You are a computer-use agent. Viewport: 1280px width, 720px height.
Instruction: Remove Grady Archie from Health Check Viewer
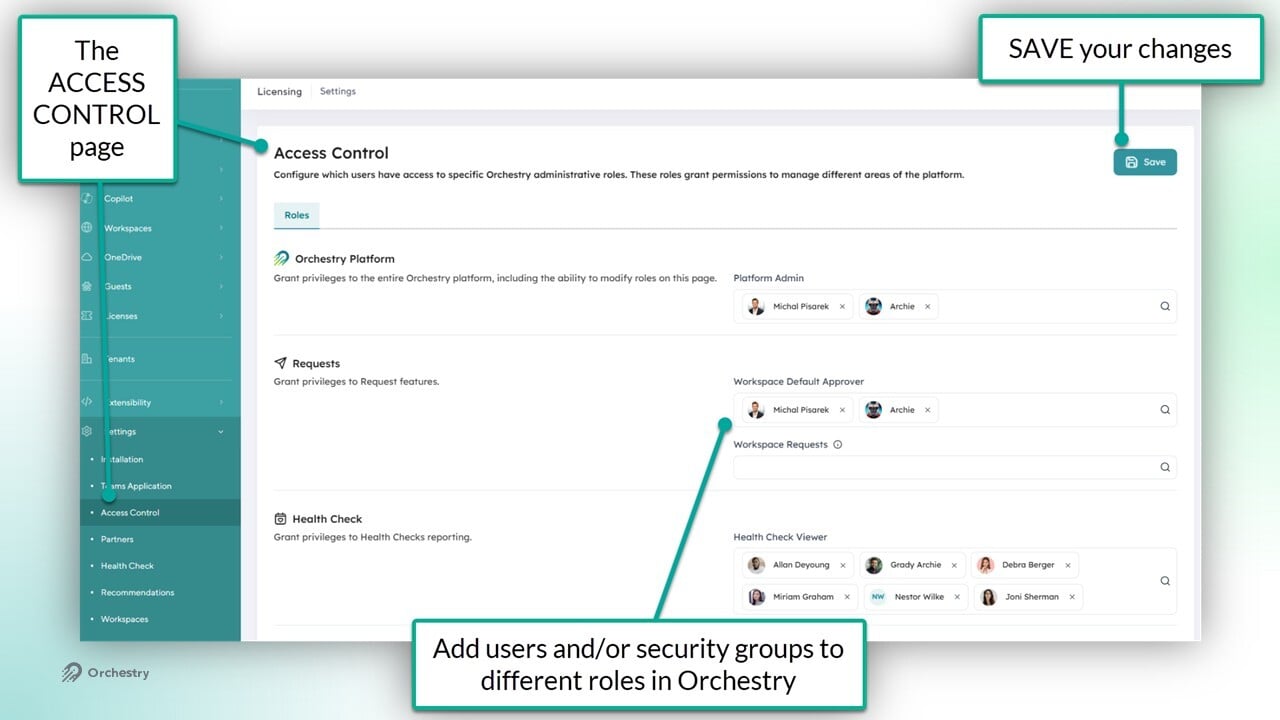click(954, 565)
